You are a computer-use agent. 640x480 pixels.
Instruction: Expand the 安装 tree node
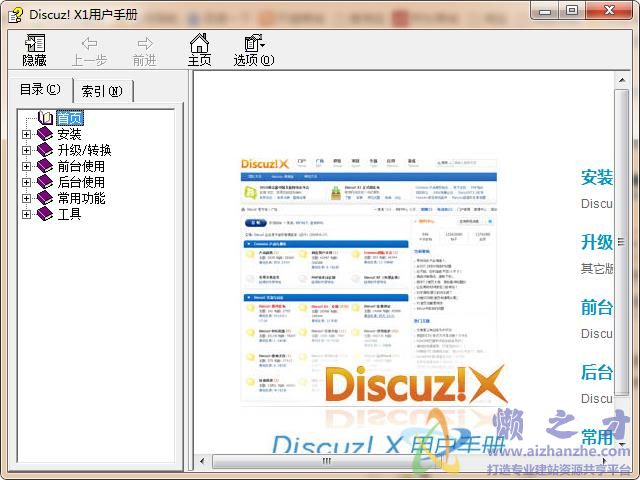[x=26, y=134]
